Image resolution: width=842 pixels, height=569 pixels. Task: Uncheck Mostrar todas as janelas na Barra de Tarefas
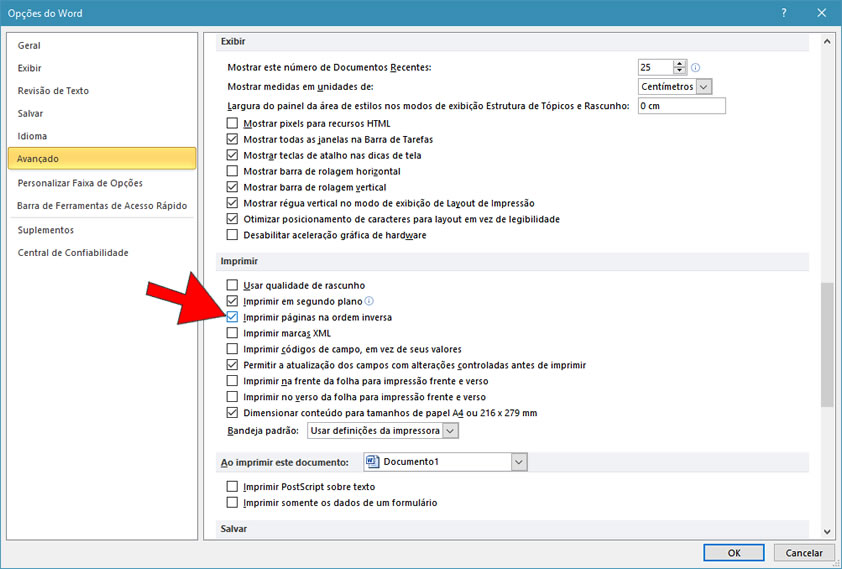pyautogui.click(x=232, y=140)
